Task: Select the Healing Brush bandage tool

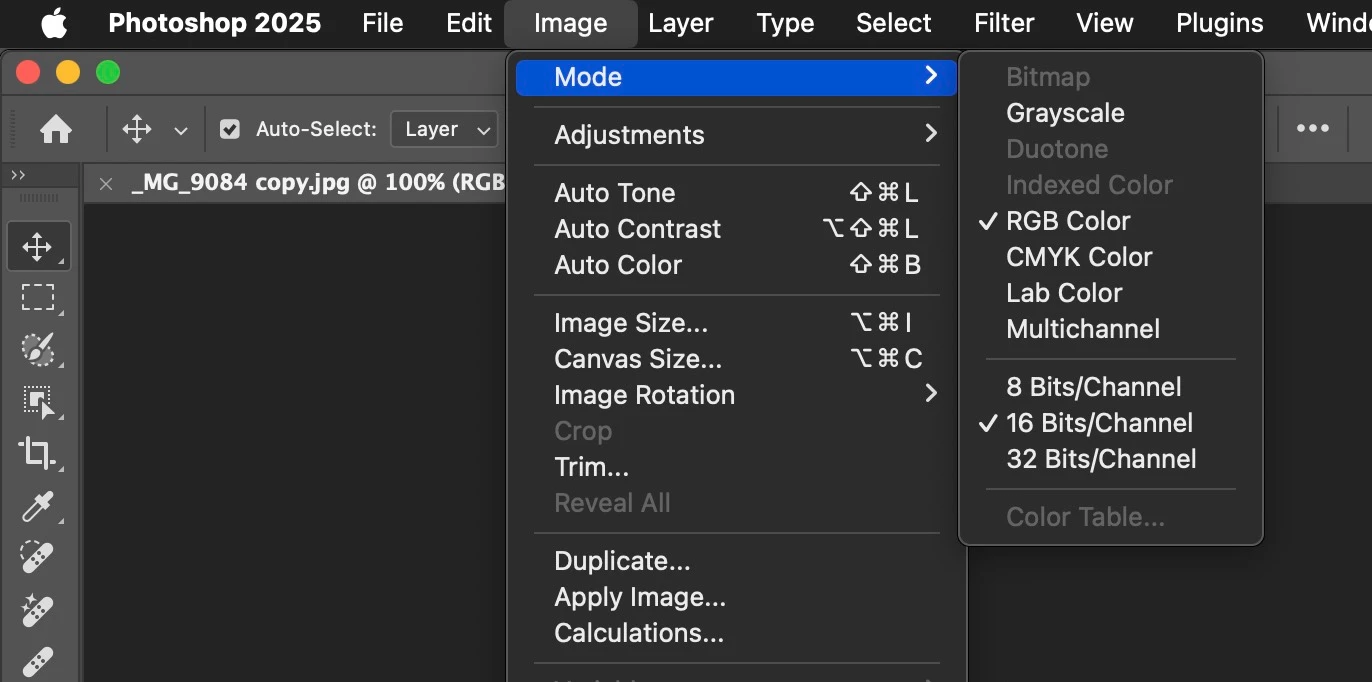Action: (38, 661)
